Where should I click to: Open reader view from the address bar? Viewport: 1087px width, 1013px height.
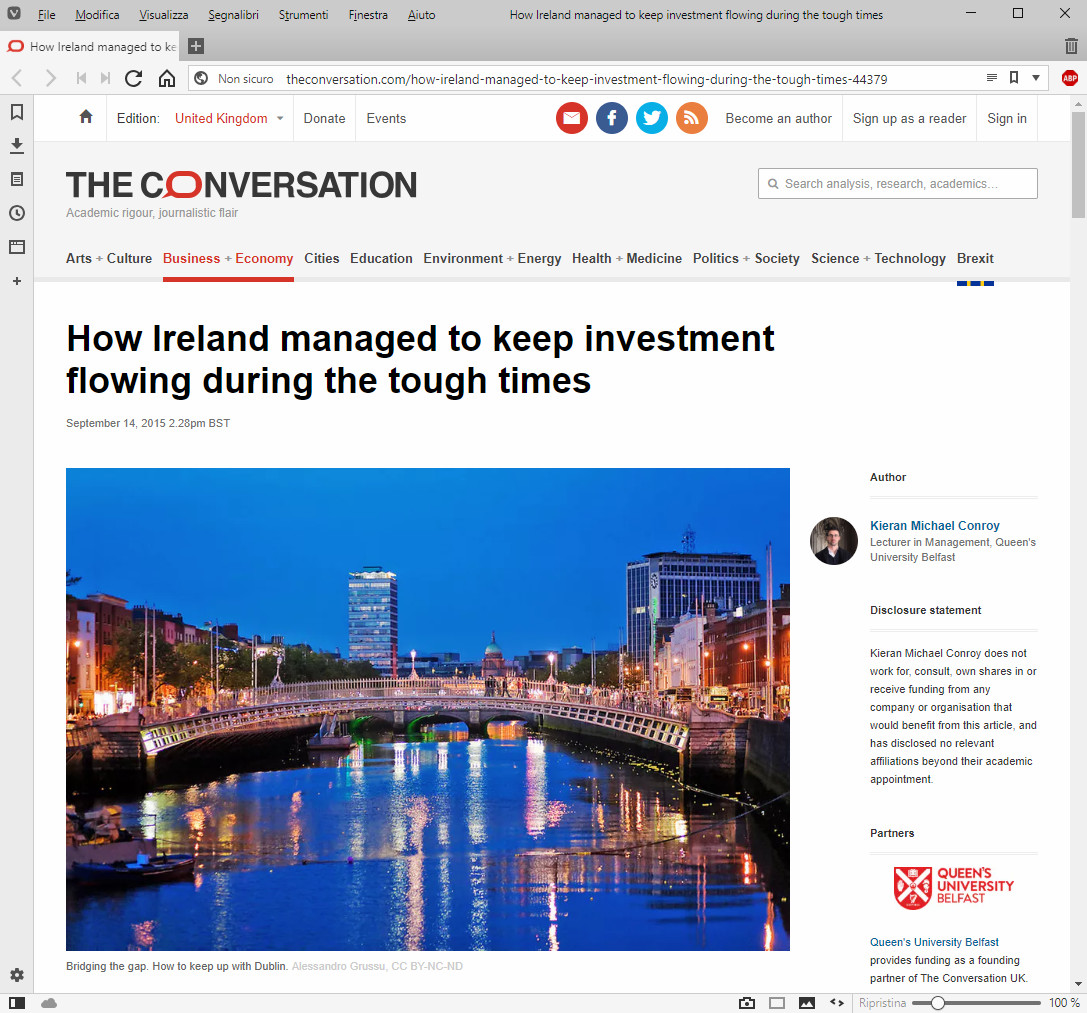991,78
